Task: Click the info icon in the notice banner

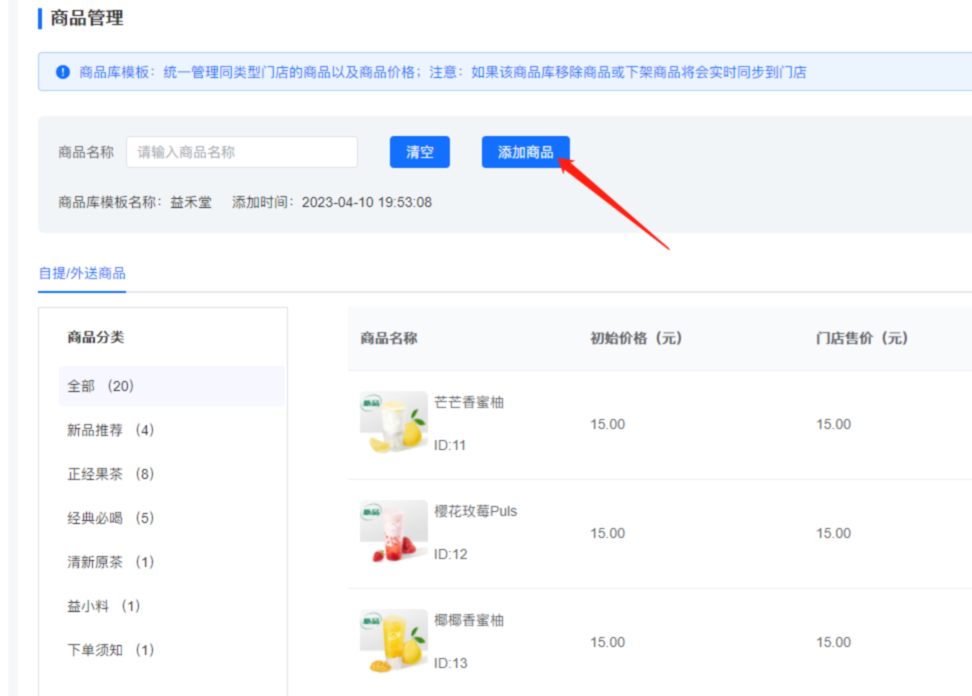Action: pyautogui.click(x=63, y=72)
